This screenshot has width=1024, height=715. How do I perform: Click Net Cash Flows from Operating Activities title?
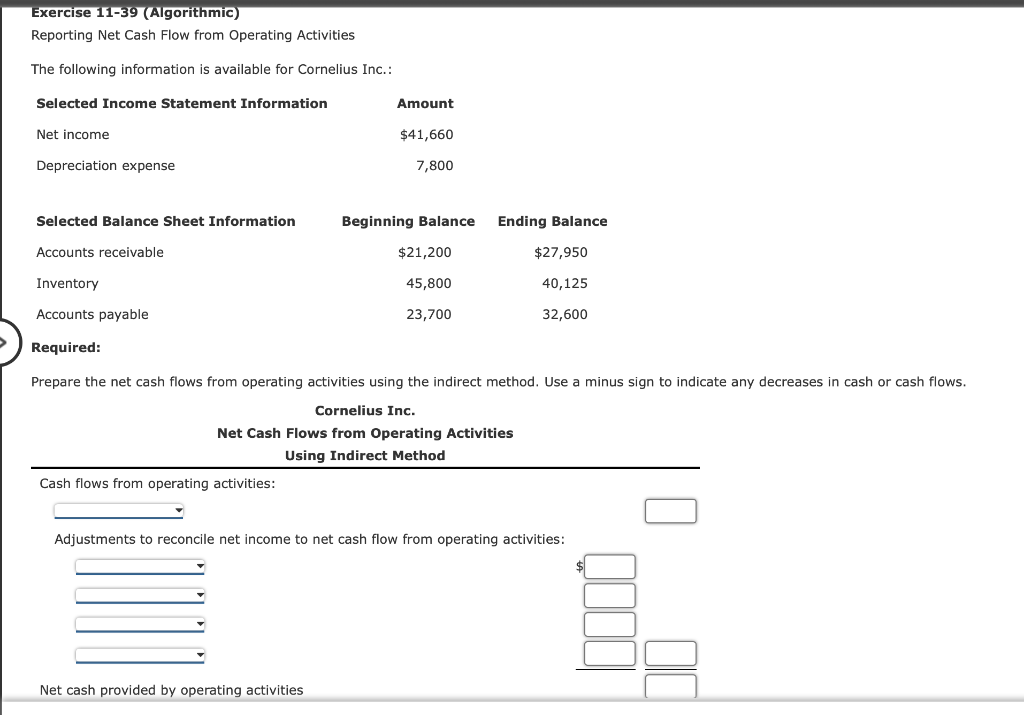tap(365, 433)
